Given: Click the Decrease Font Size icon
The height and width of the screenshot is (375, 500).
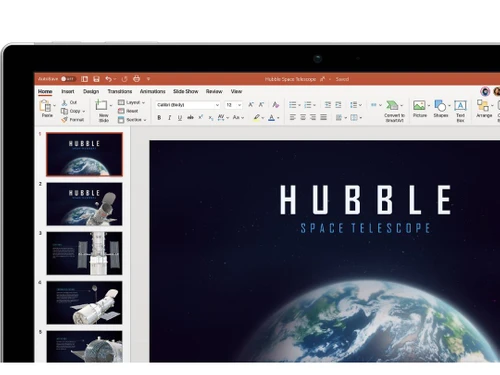Looking at the screenshot, I should pos(261,105).
